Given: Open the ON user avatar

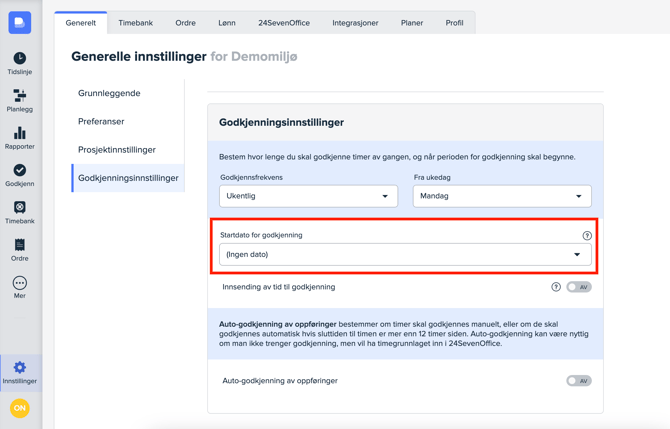Looking at the screenshot, I should (x=19, y=408).
